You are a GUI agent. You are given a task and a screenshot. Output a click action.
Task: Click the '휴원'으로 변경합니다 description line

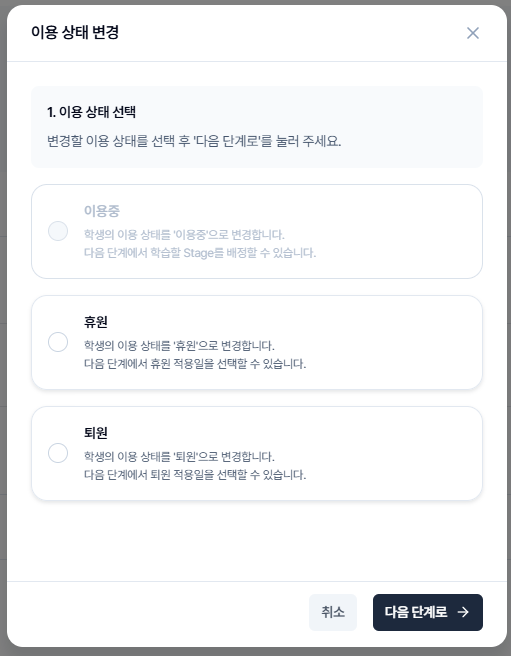(x=179, y=346)
